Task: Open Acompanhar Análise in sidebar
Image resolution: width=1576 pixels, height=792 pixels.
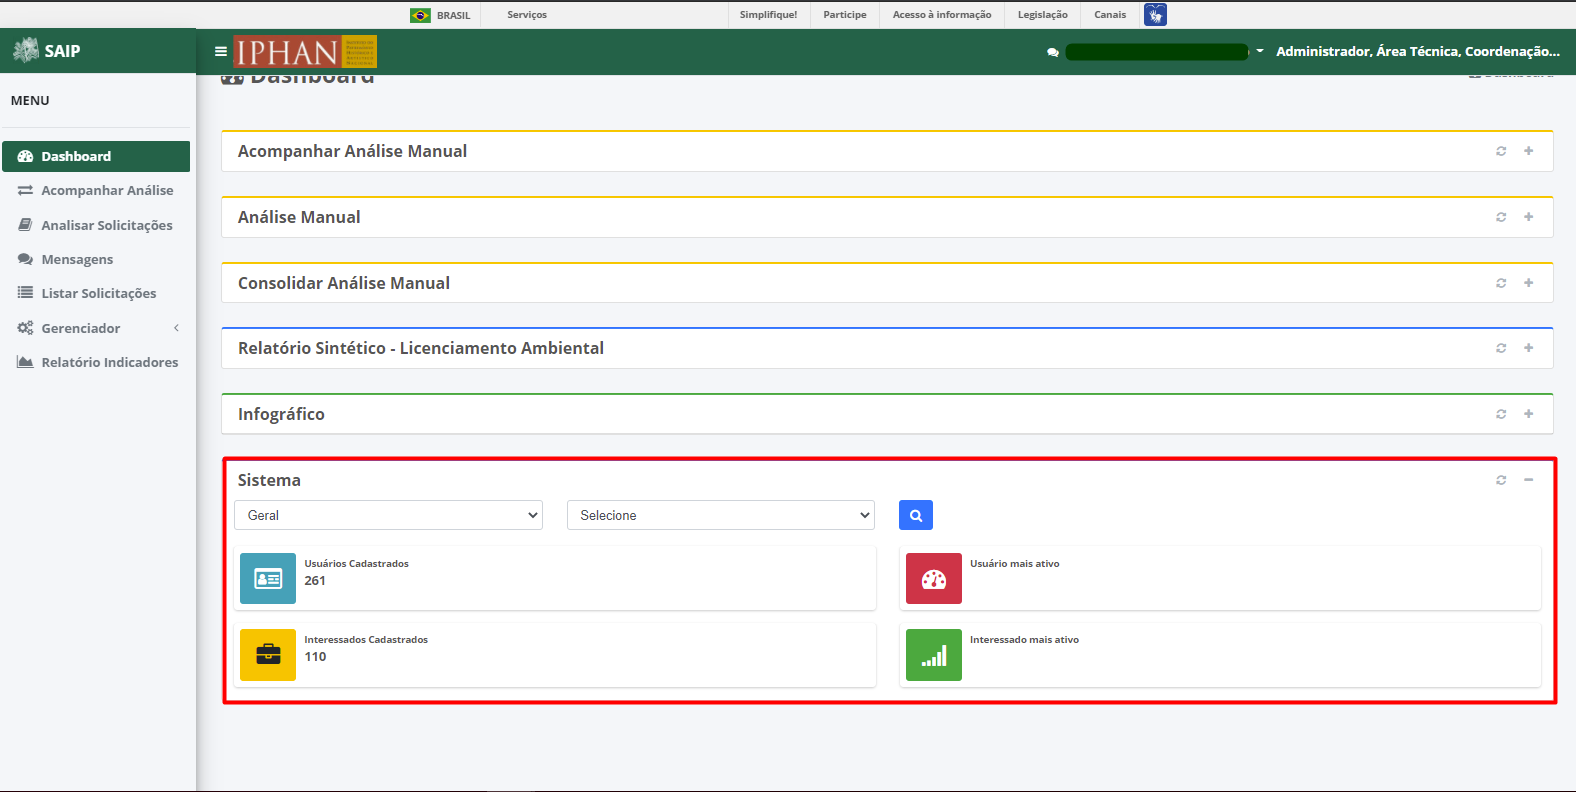Action: click(x=96, y=190)
